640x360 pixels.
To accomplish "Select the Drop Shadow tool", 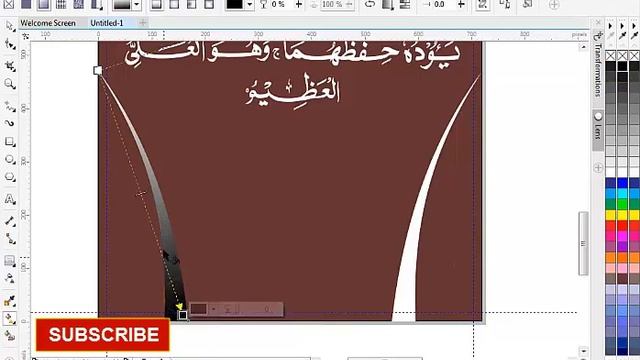I will tap(10, 260).
